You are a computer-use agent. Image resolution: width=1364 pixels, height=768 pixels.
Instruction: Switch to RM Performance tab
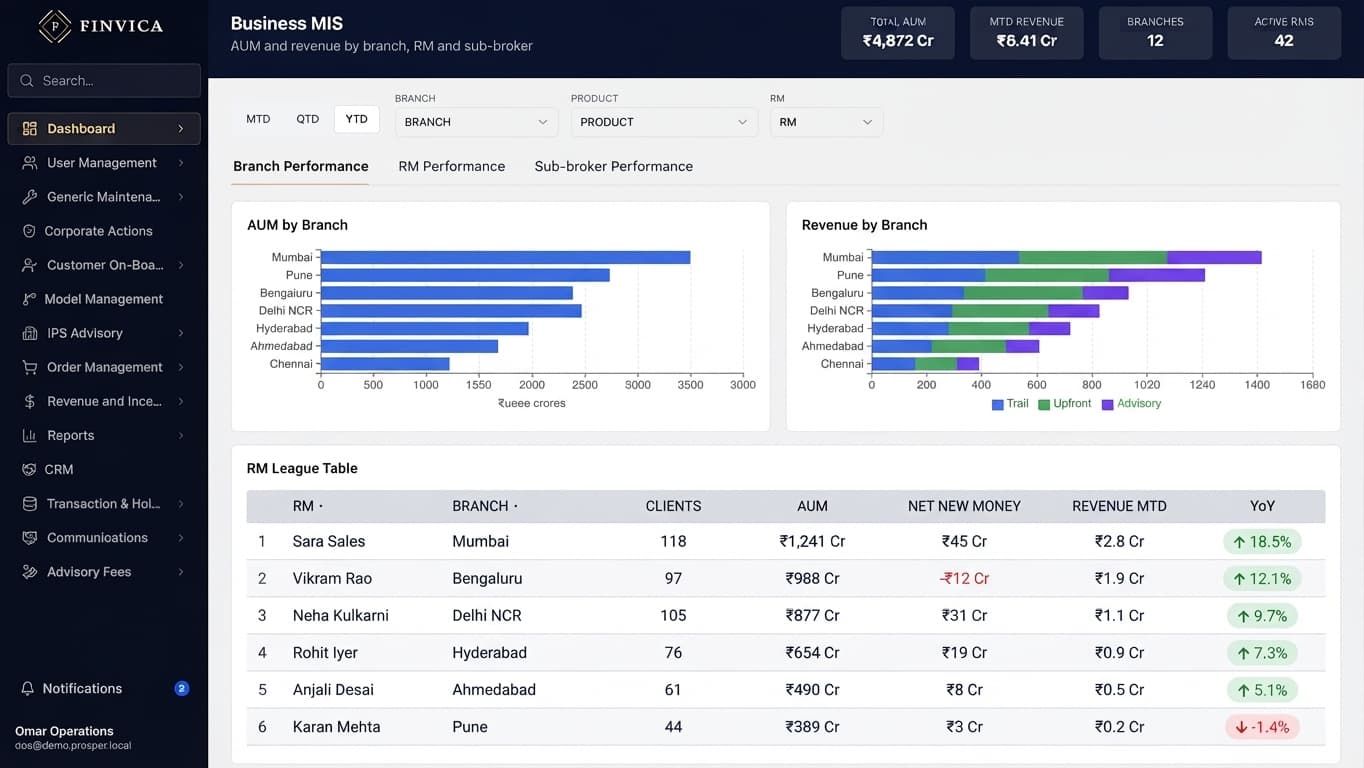pyautogui.click(x=452, y=166)
